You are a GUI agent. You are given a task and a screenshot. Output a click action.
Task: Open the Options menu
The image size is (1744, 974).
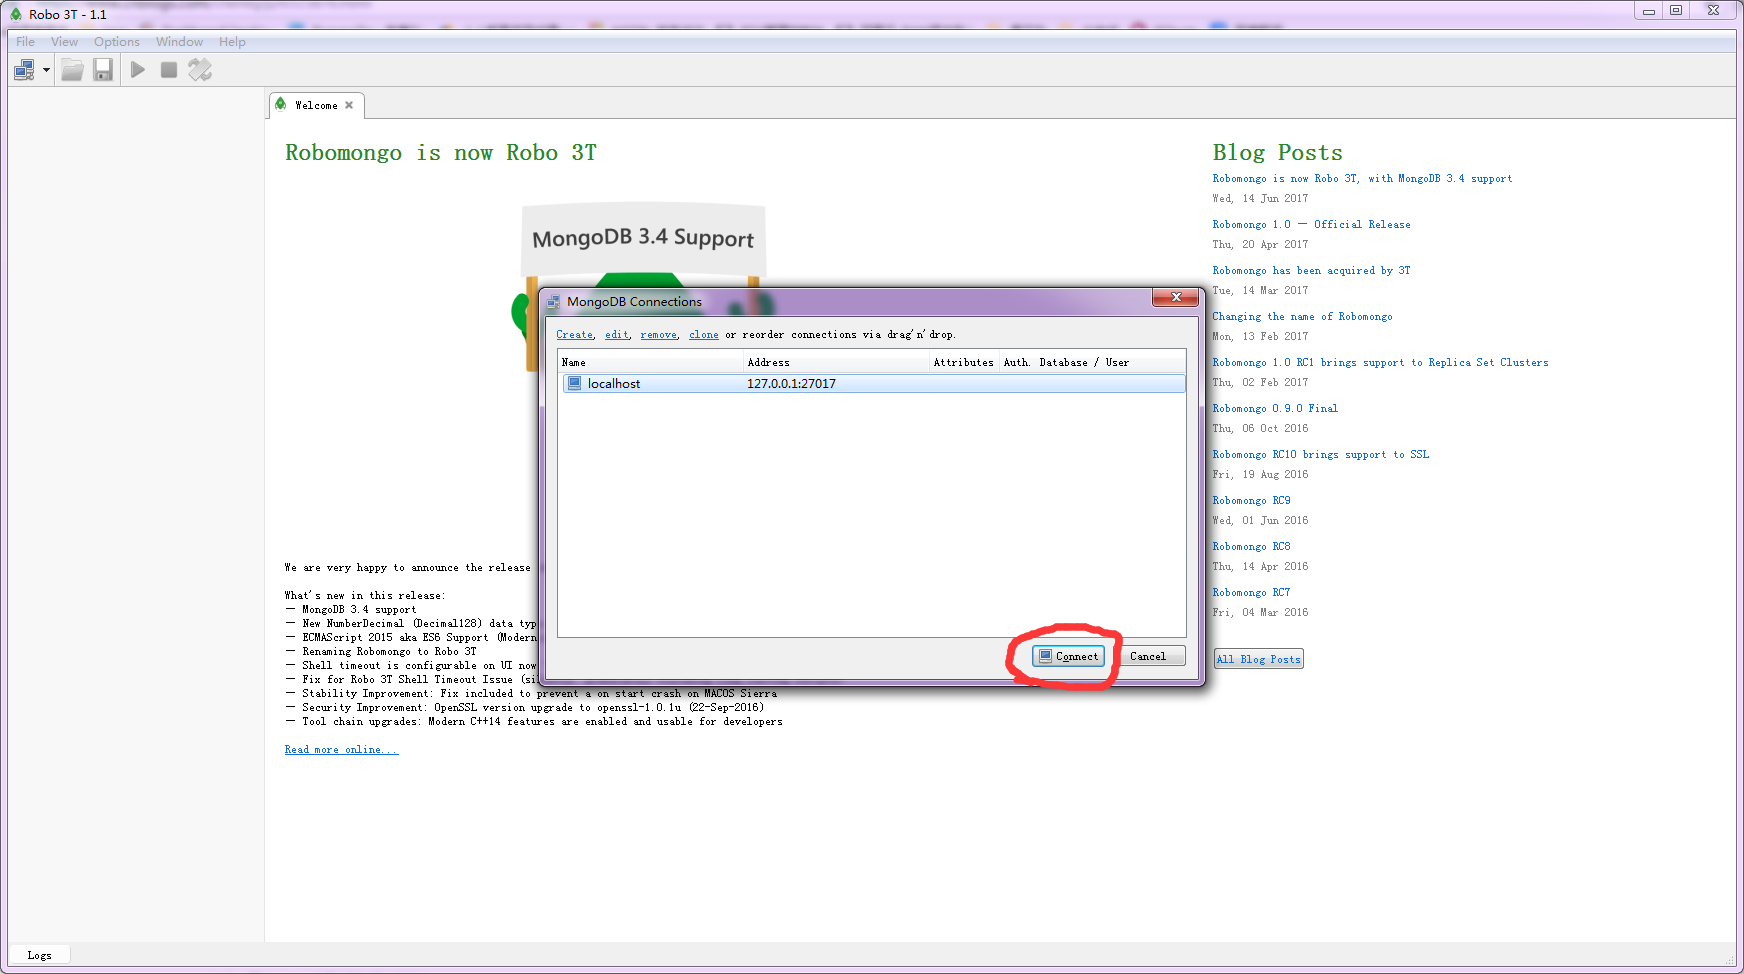pyautogui.click(x=117, y=42)
